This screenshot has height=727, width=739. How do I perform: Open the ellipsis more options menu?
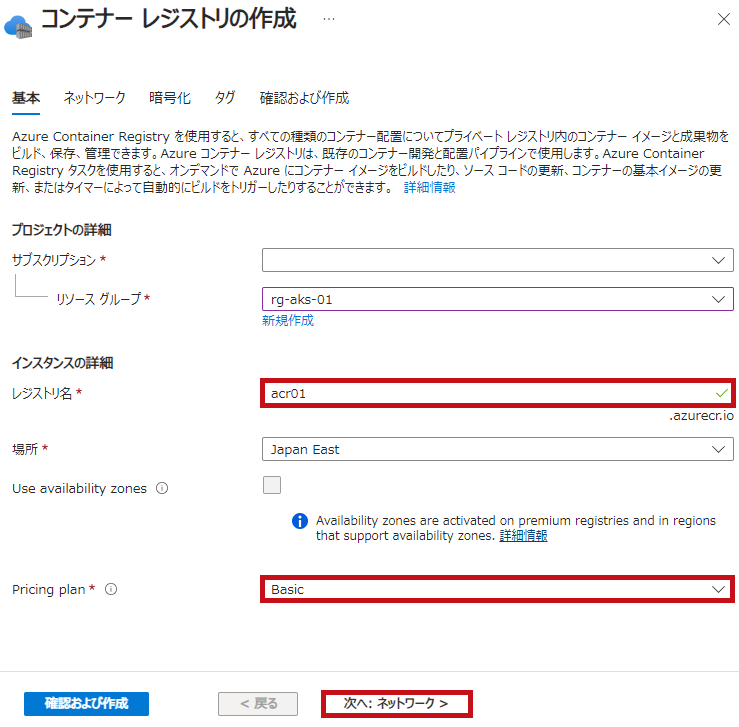tap(329, 19)
